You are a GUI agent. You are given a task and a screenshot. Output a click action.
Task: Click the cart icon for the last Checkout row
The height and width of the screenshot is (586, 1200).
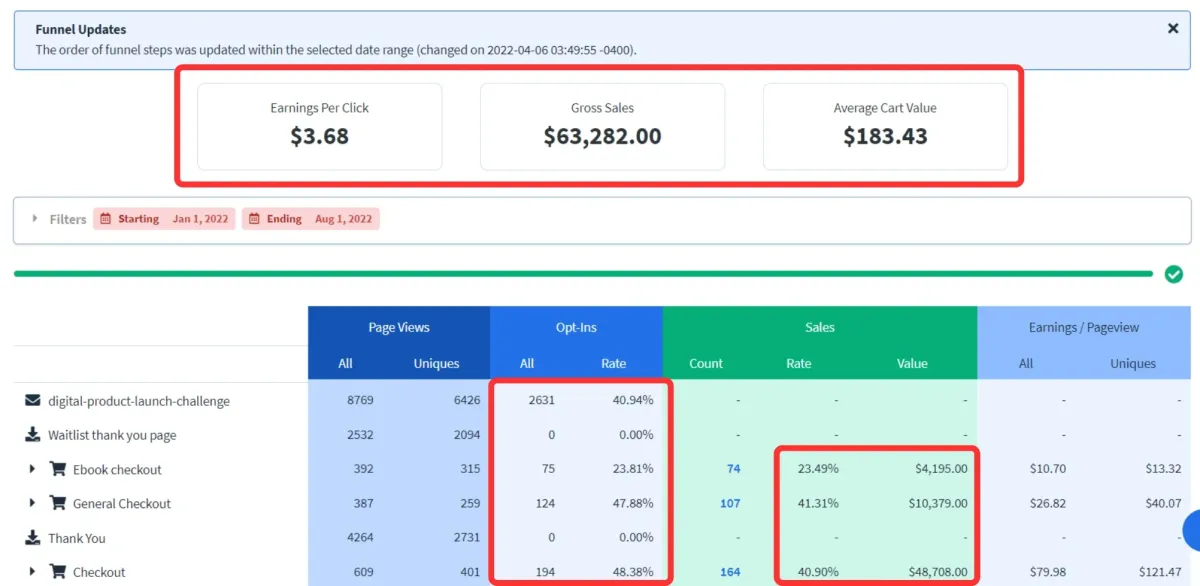coord(57,572)
